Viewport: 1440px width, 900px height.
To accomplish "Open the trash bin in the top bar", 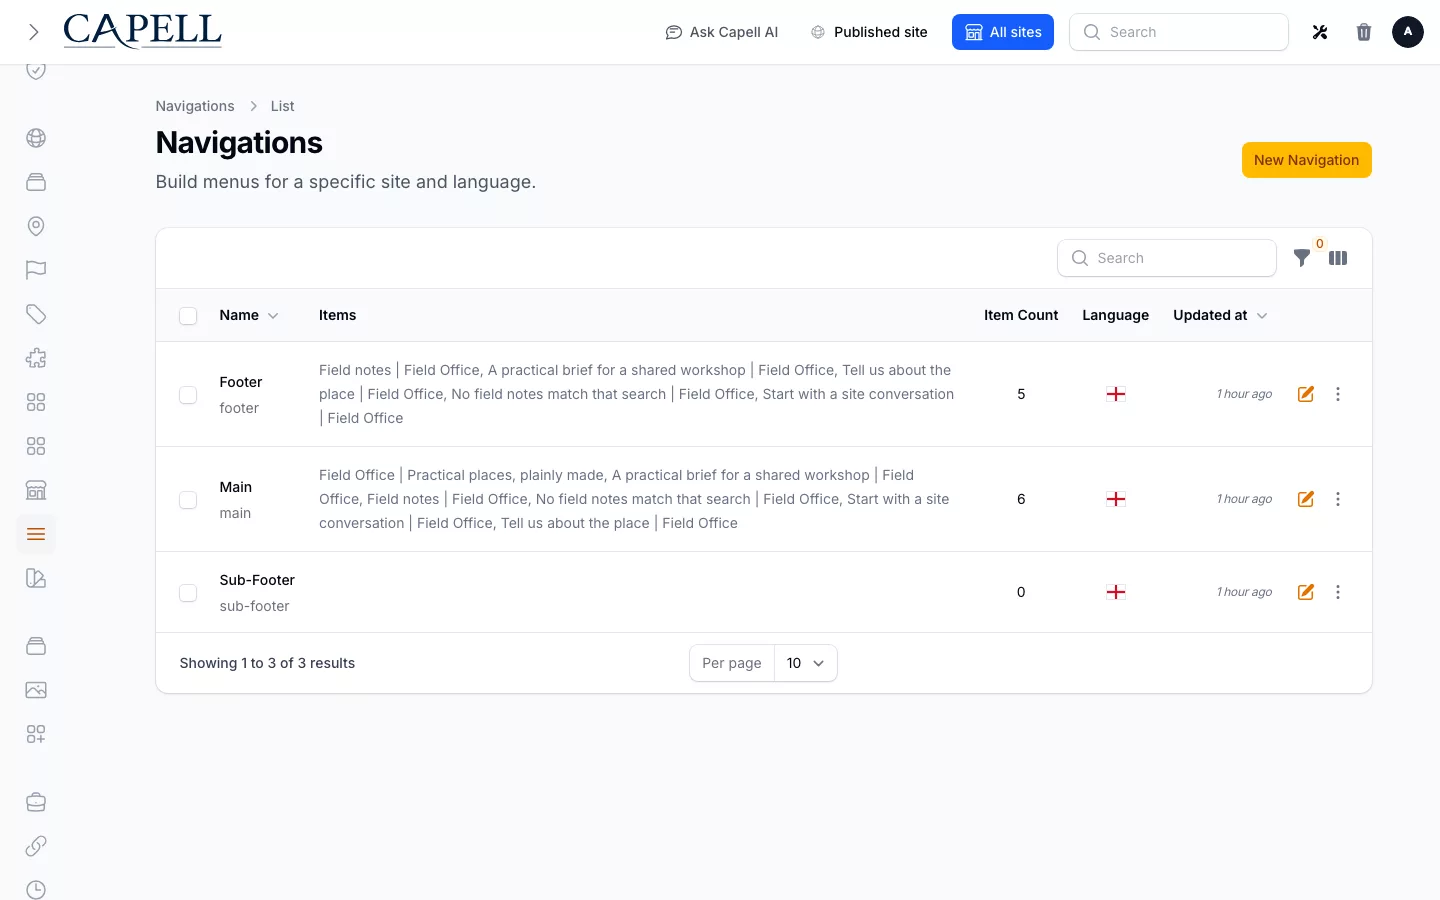I will pyautogui.click(x=1364, y=32).
